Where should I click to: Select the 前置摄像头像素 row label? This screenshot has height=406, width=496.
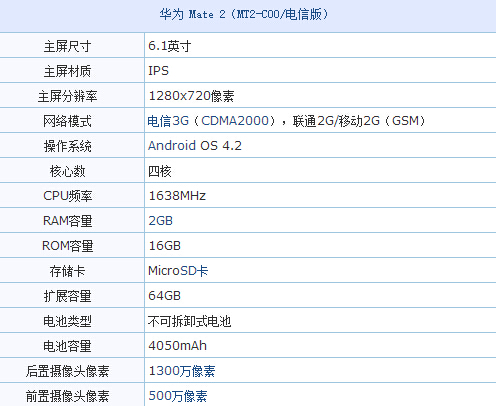[67, 396]
